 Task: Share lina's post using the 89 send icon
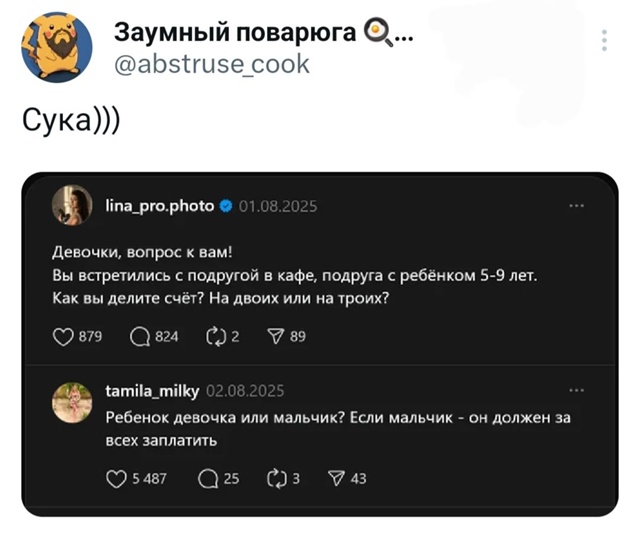coord(280,337)
